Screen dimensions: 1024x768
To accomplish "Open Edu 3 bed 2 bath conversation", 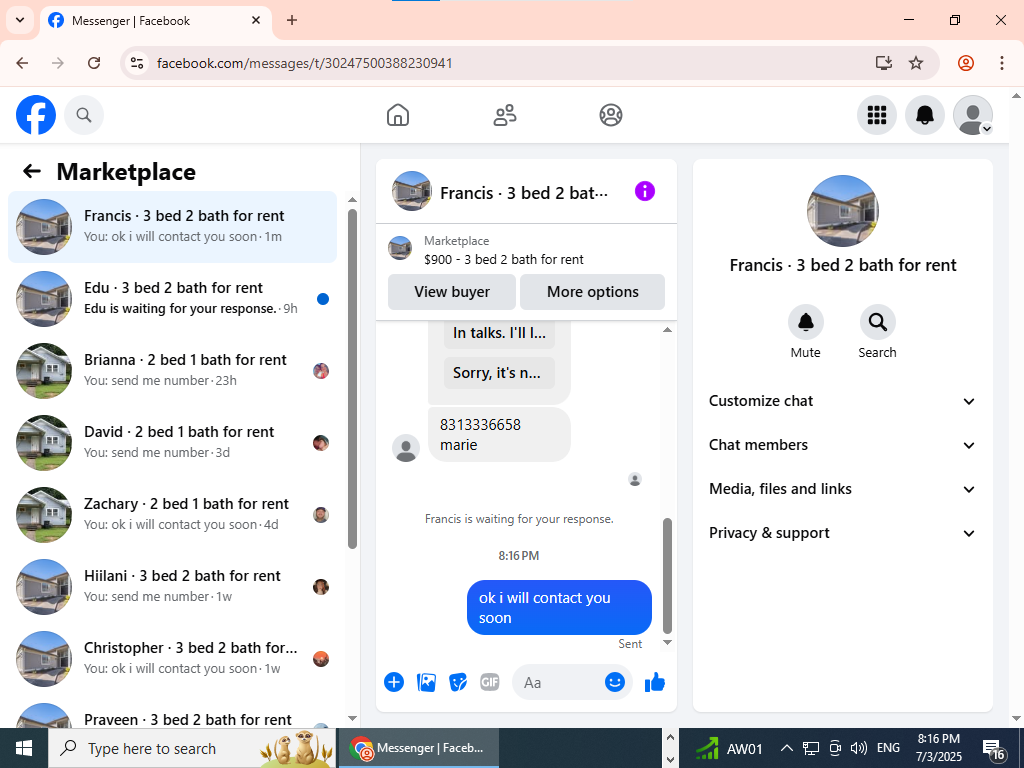I will (x=172, y=298).
